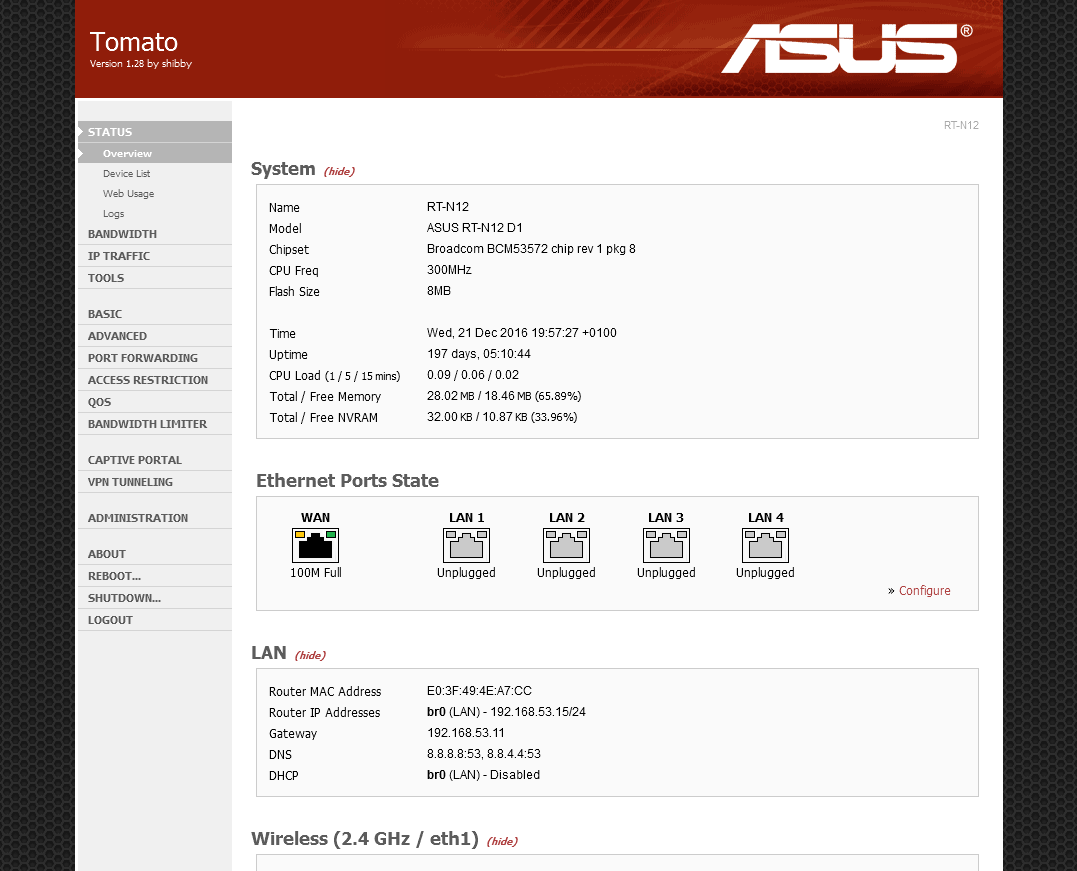Click the gateway value 192.168.53.11

point(466,733)
